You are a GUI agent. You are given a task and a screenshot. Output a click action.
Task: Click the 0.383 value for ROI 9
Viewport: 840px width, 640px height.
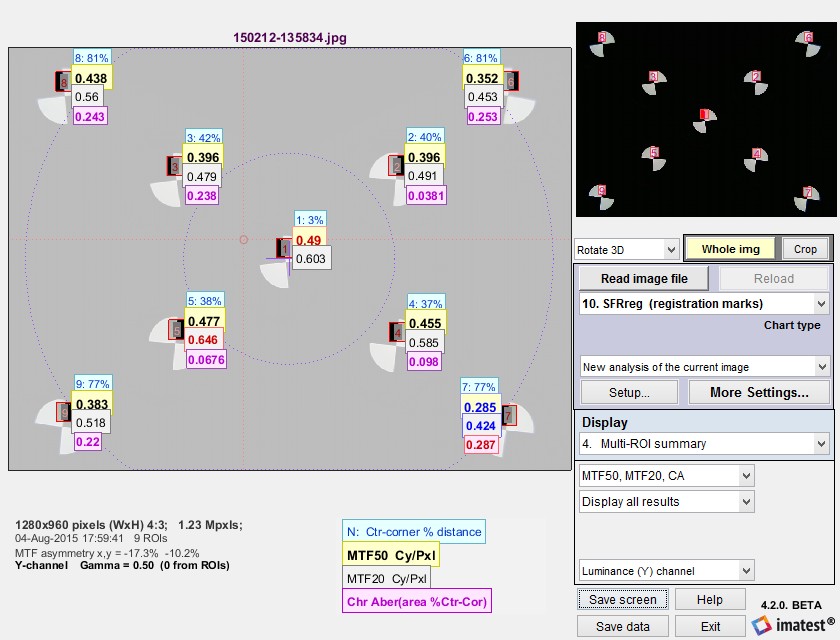click(92, 404)
